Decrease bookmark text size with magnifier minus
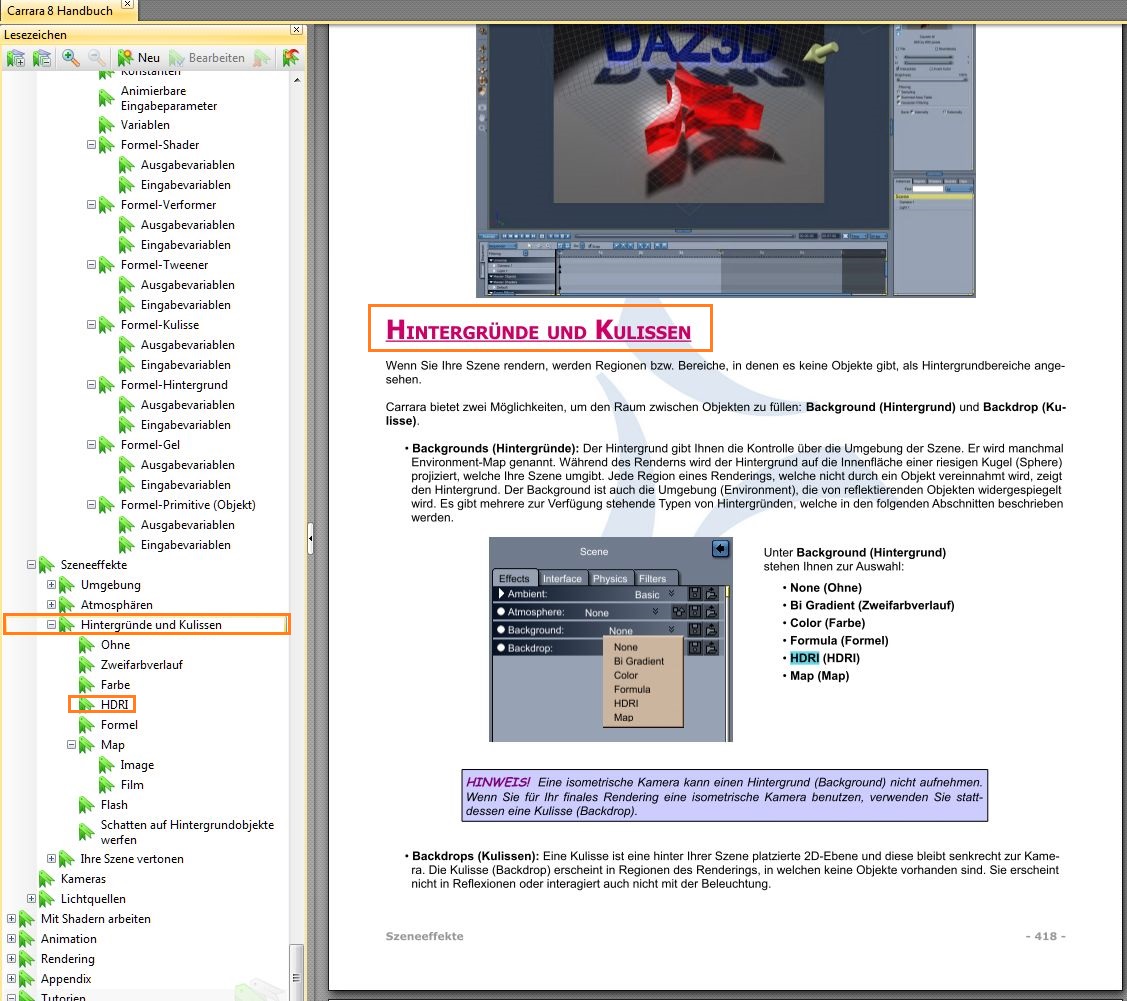This screenshot has height=1001, width=1127. 96,57
